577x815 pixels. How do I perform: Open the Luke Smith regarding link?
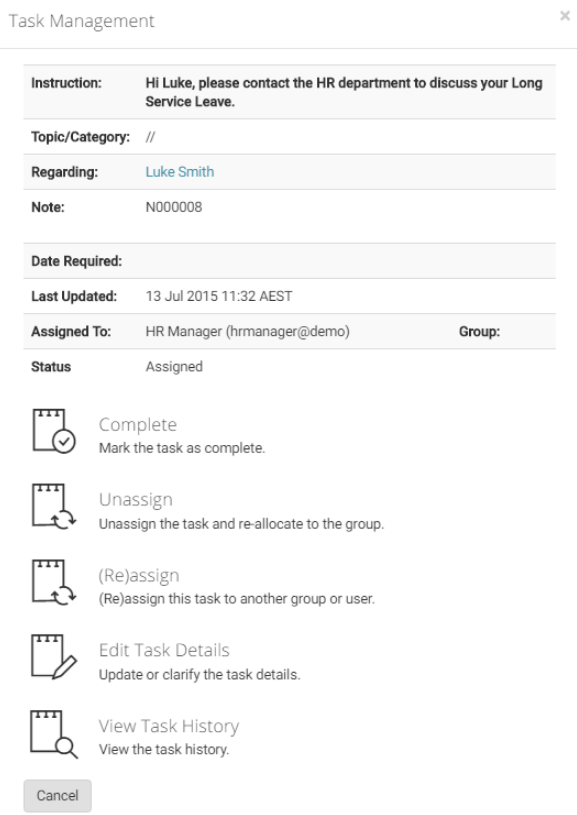[x=180, y=172]
